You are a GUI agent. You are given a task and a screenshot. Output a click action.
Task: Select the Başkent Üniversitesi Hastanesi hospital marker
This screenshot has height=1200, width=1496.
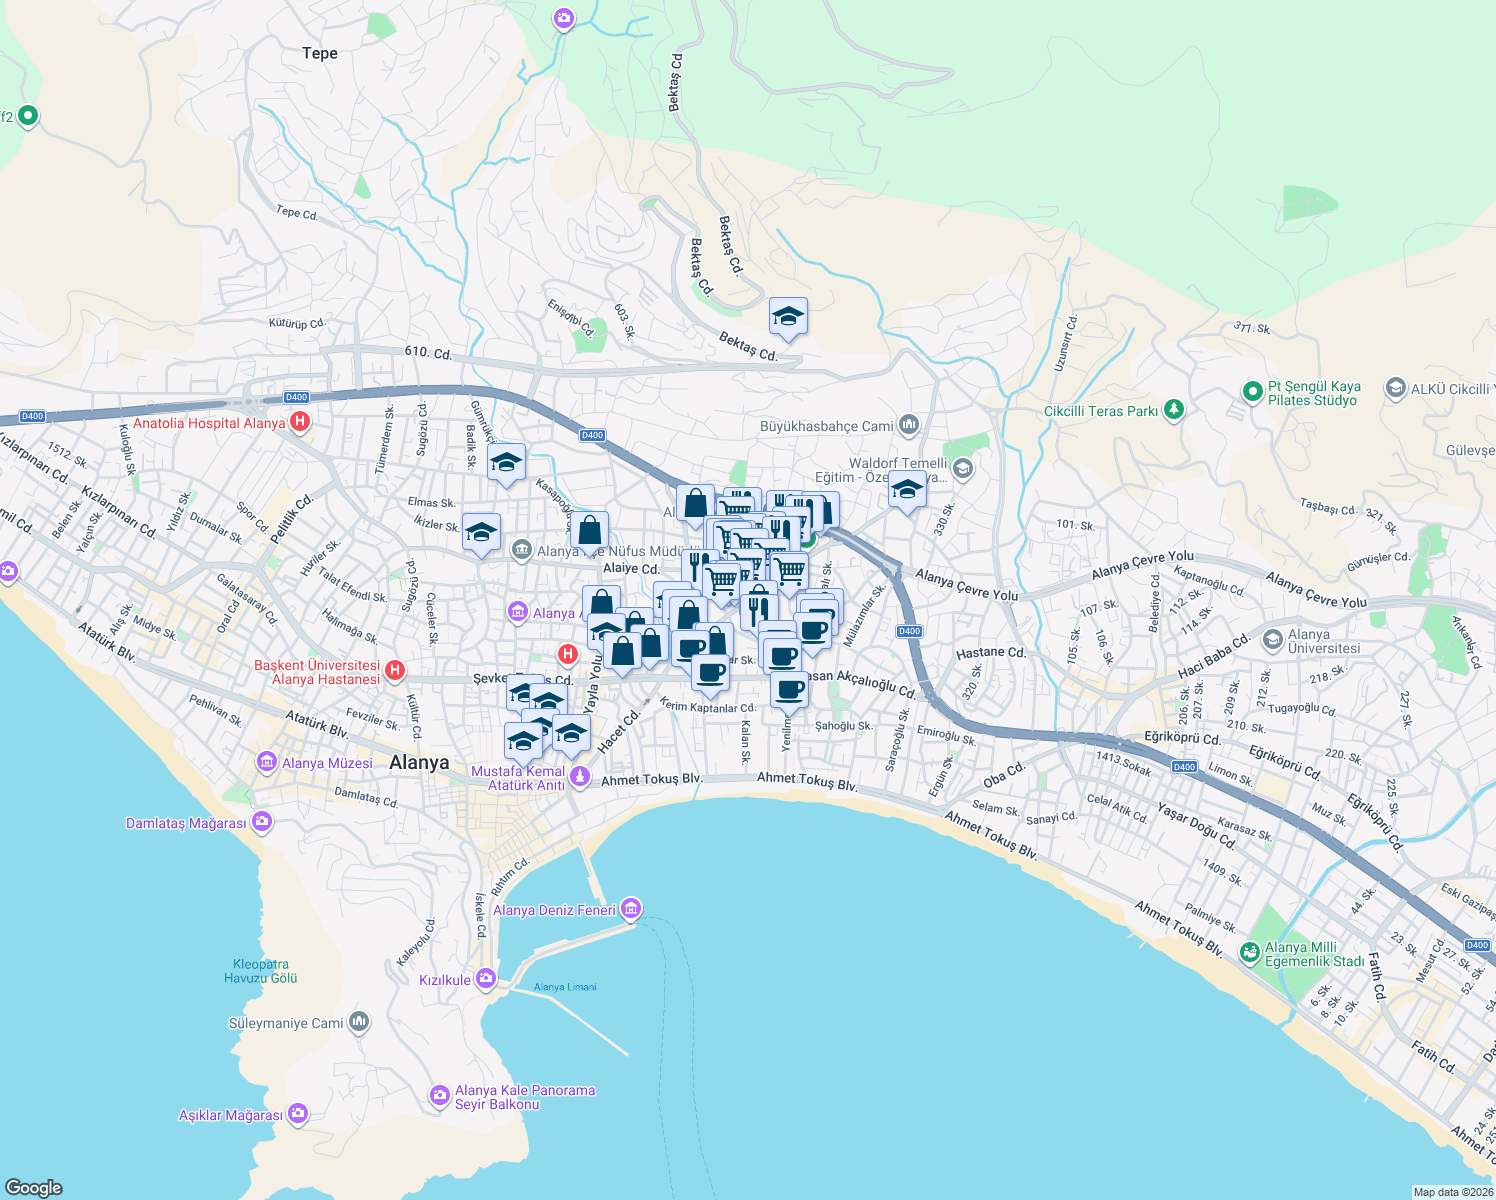tap(394, 670)
